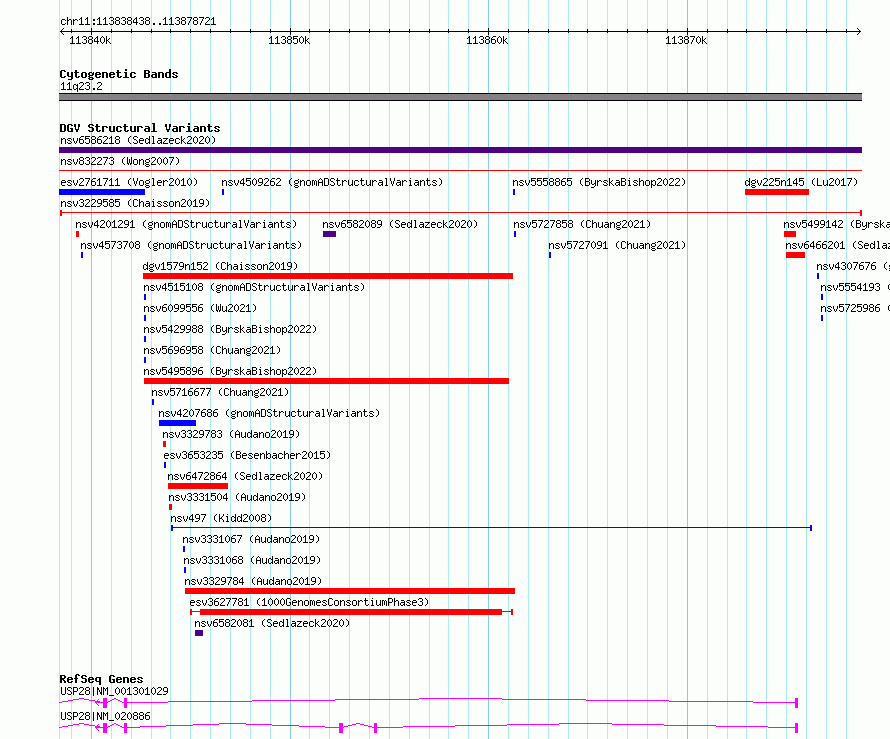Select the 11q23.2 cytogenetic band bar

[x=460, y=97]
